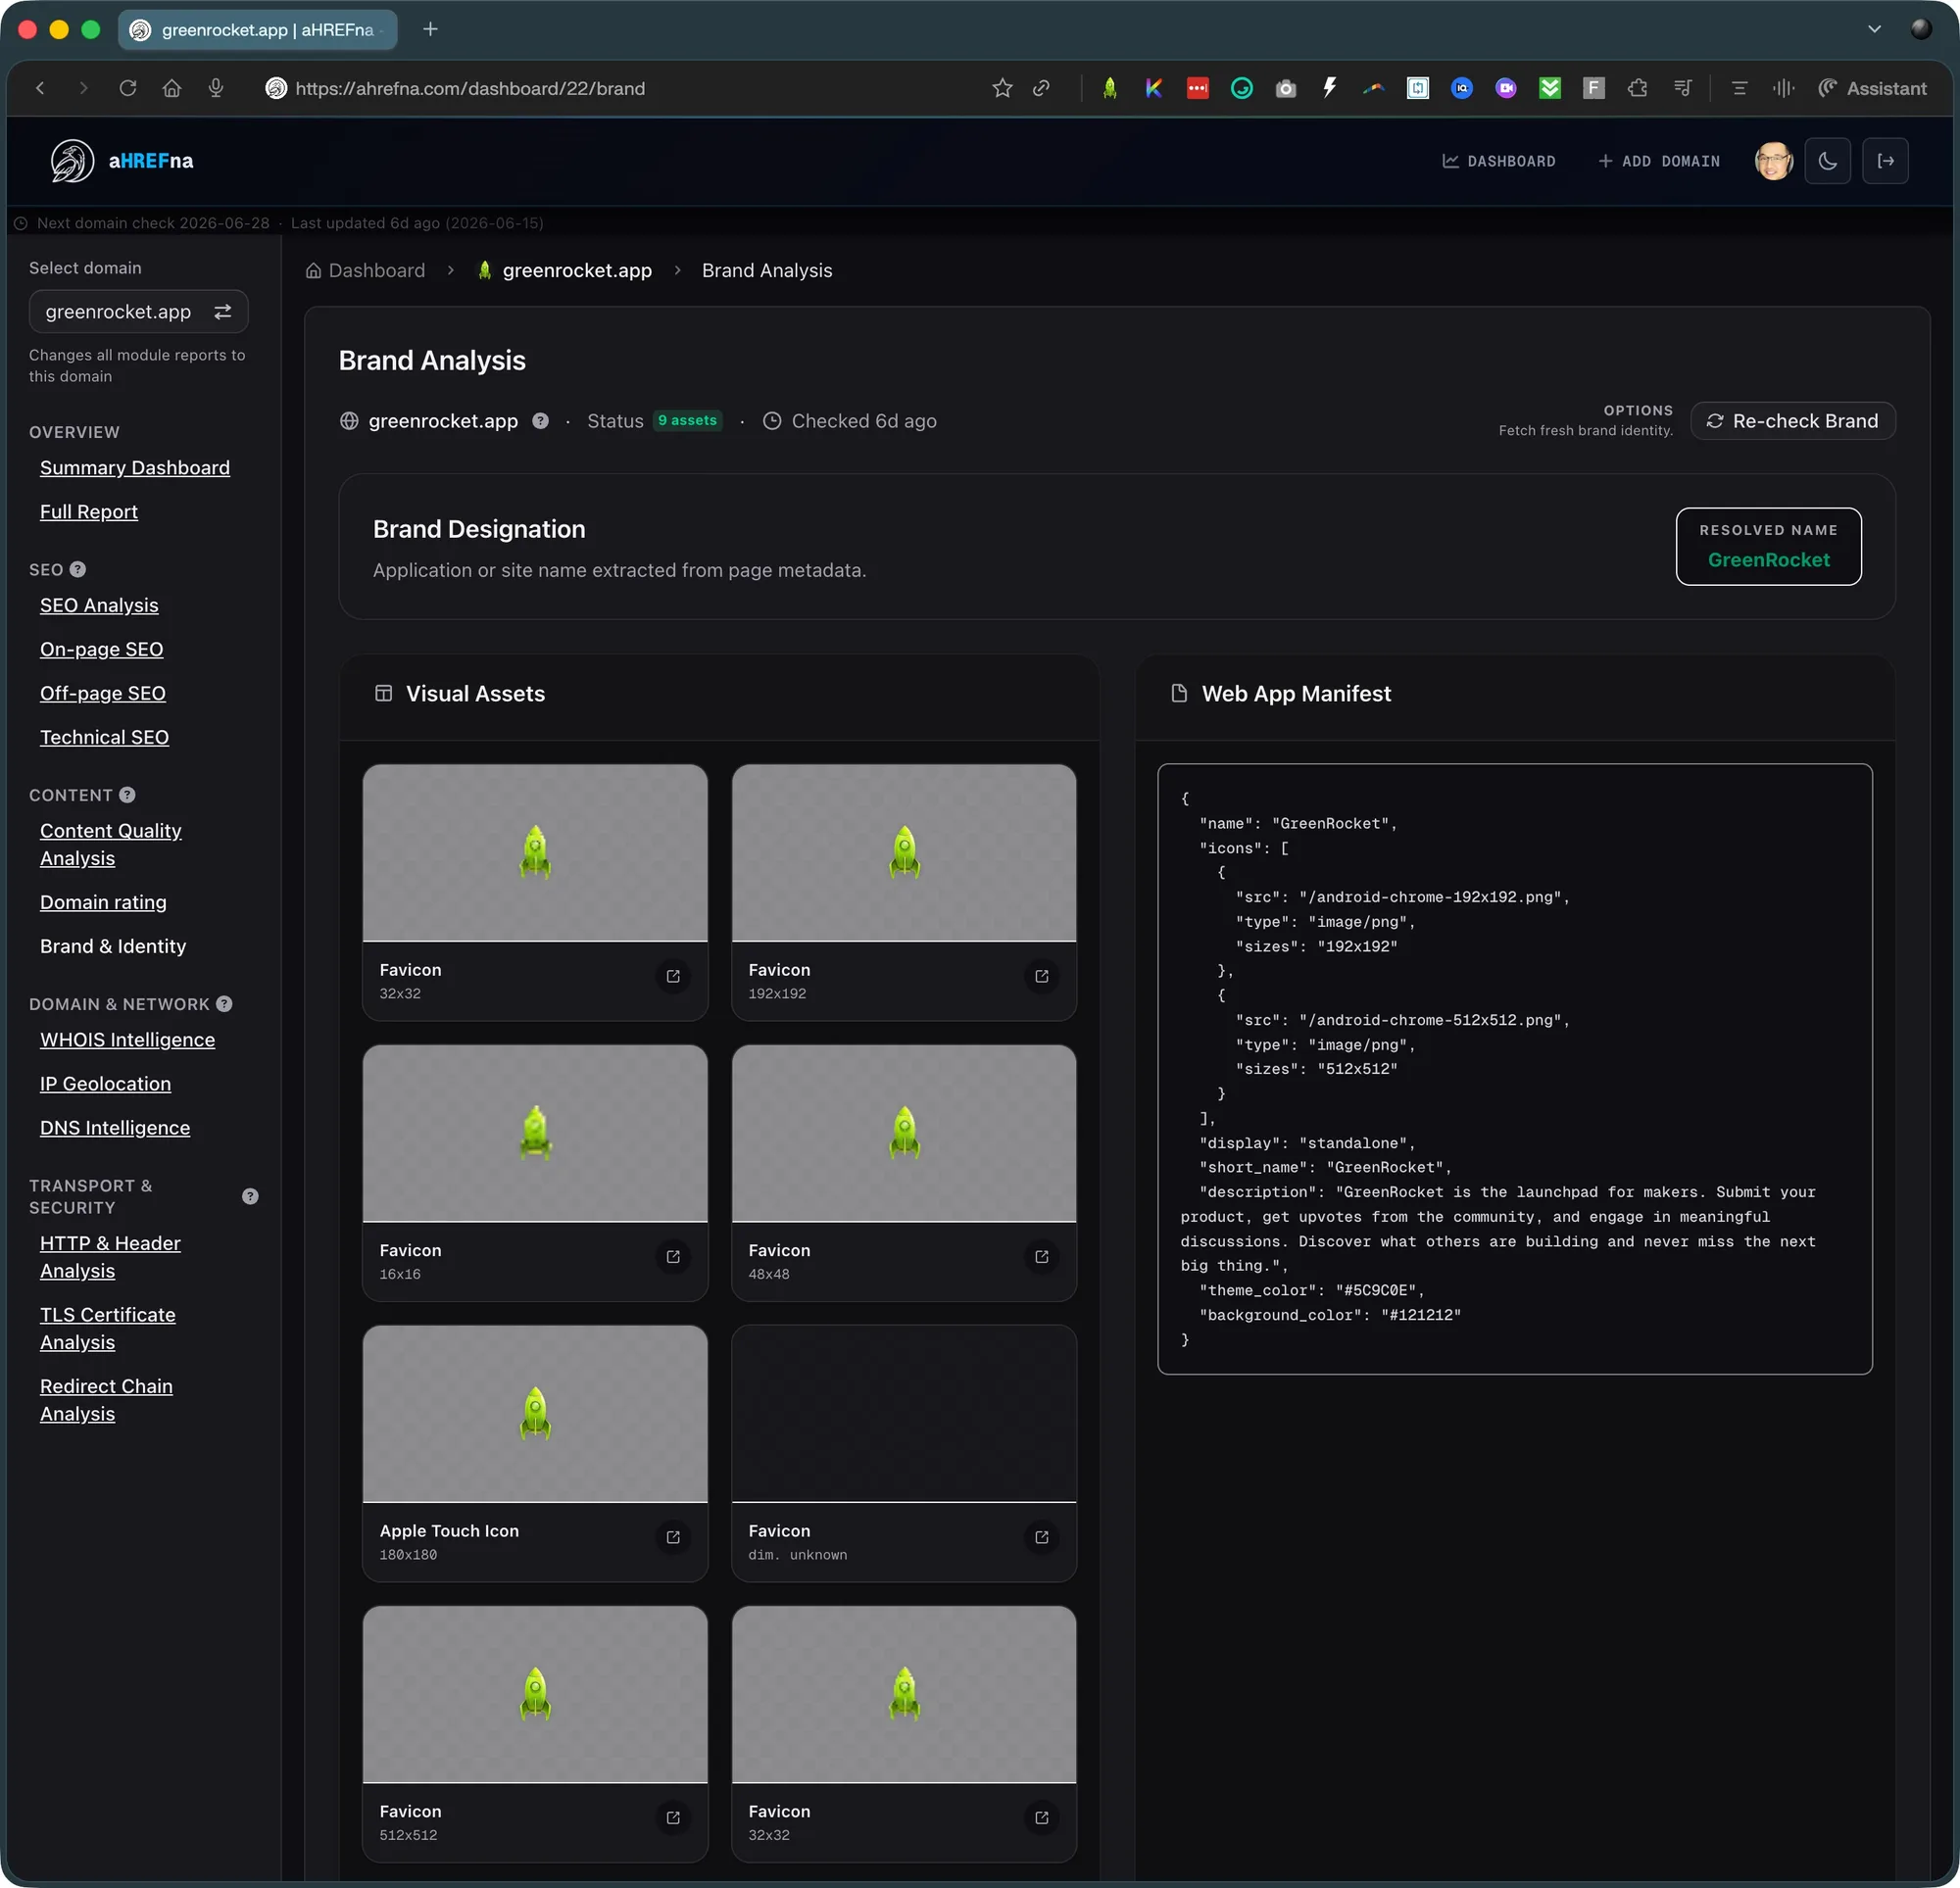This screenshot has width=1960, height=1888.
Task: Click help icon beside greenrocket.app domain
Action: (x=540, y=421)
